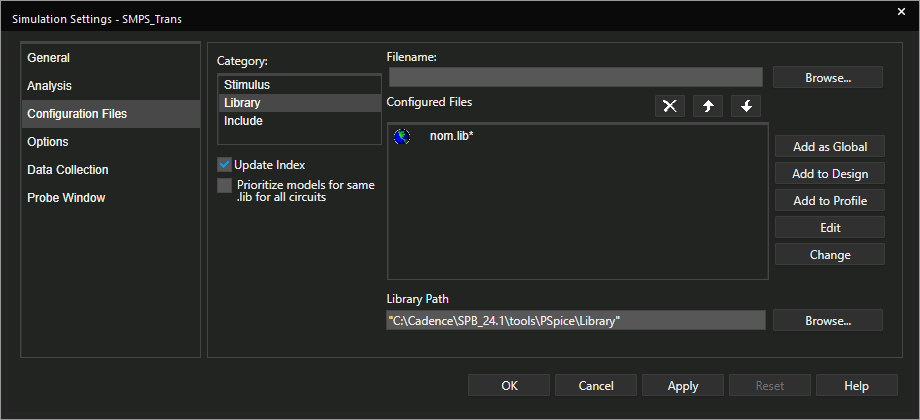Enable Prioritize models for same .lib checkbox
This screenshot has width=920, height=420.
point(225,185)
